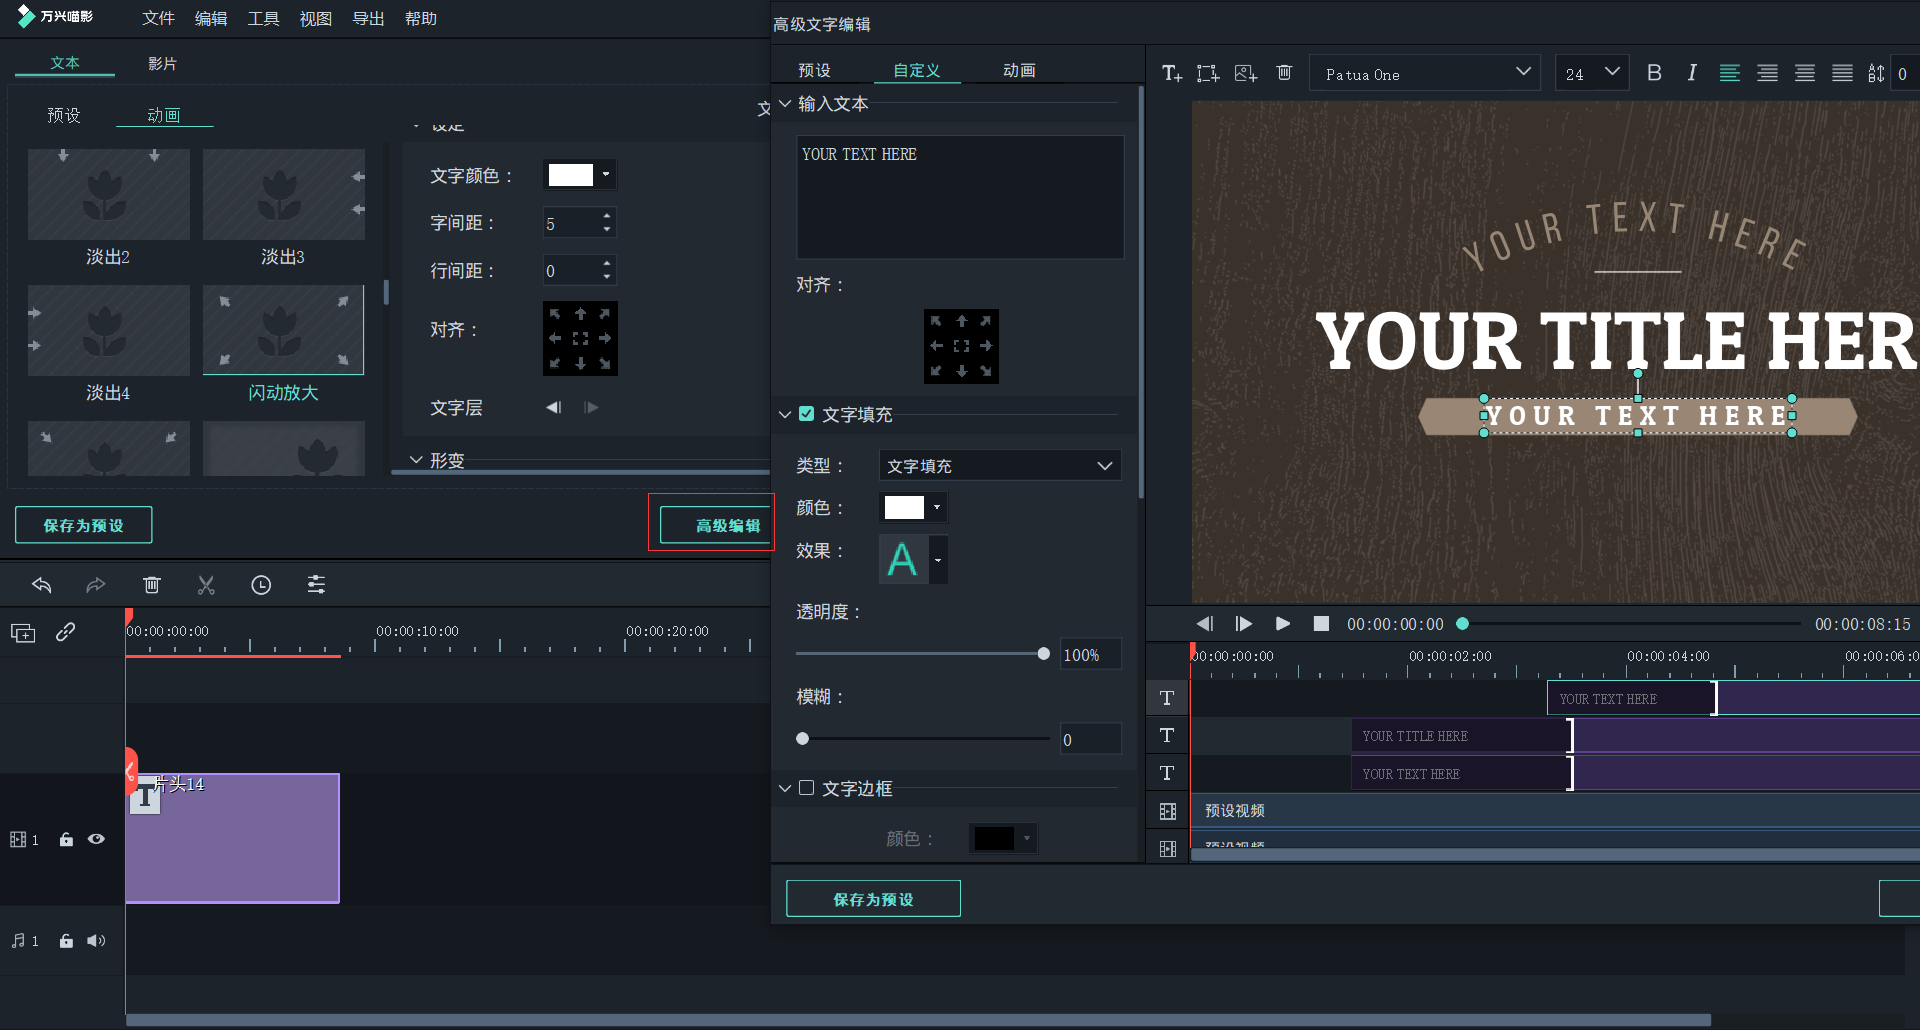
Task: Open the 导出 menu
Action: [368, 19]
